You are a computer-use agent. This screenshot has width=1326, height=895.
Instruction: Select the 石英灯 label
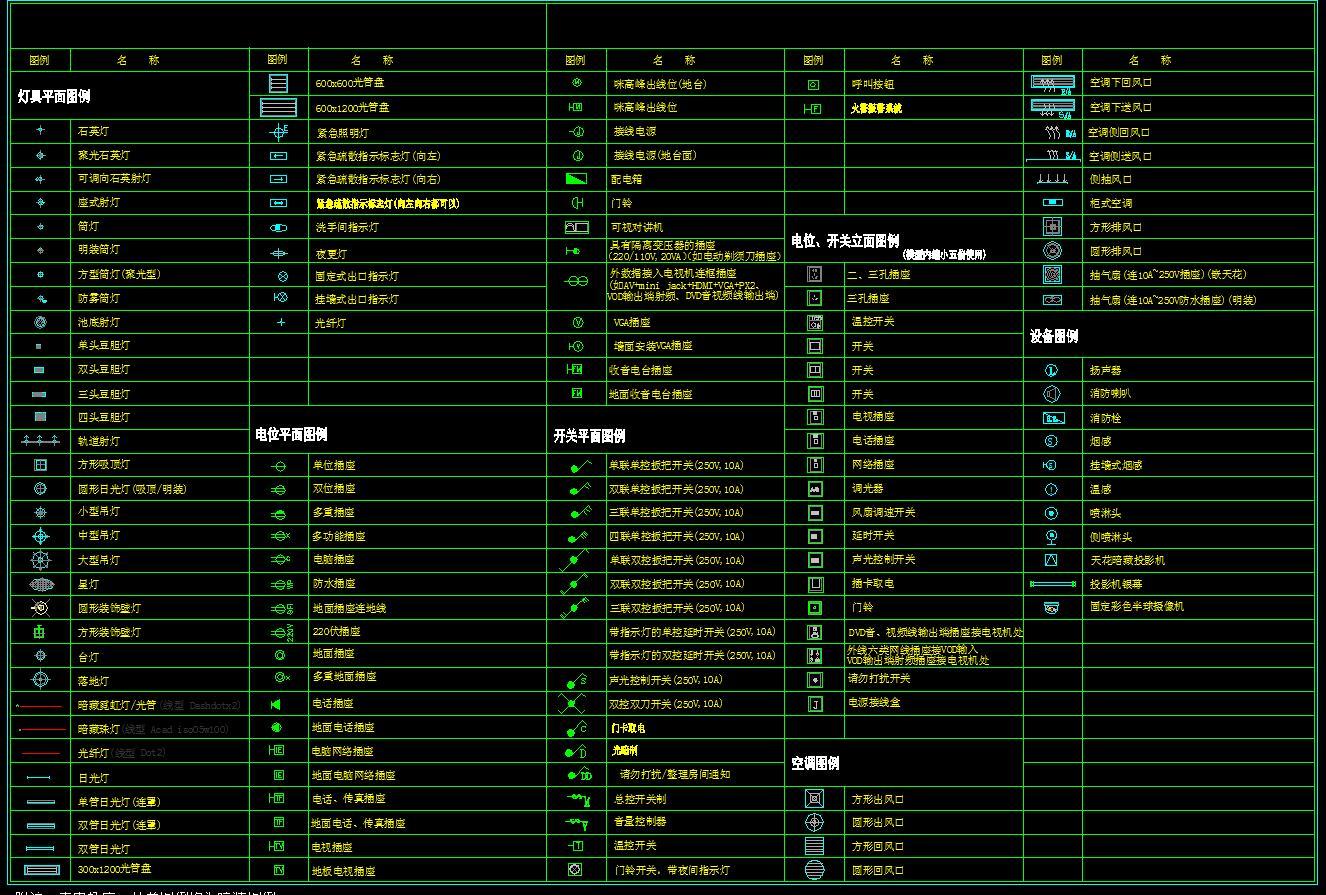pos(93,131)
